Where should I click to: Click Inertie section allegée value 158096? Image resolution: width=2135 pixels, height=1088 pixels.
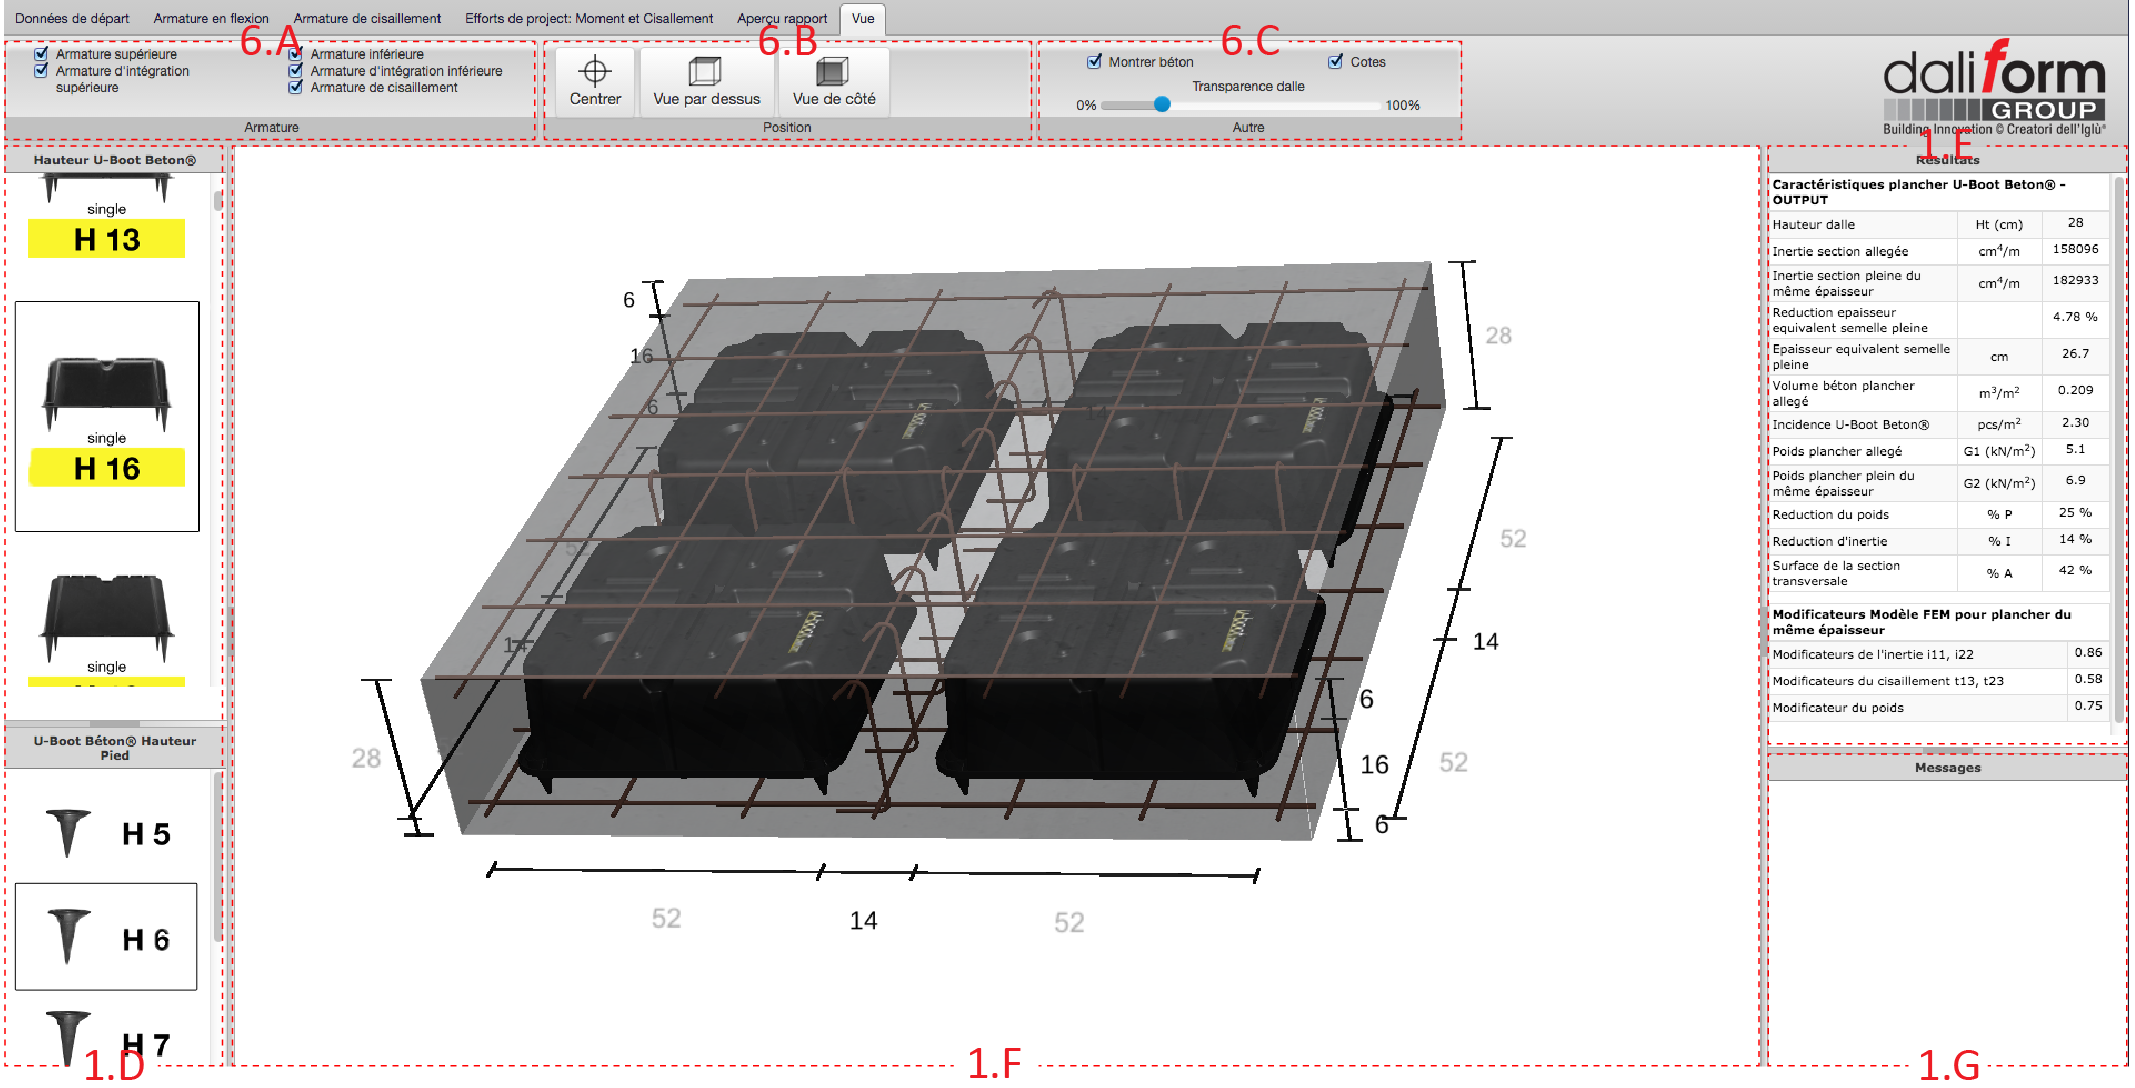coord(2076,249)
